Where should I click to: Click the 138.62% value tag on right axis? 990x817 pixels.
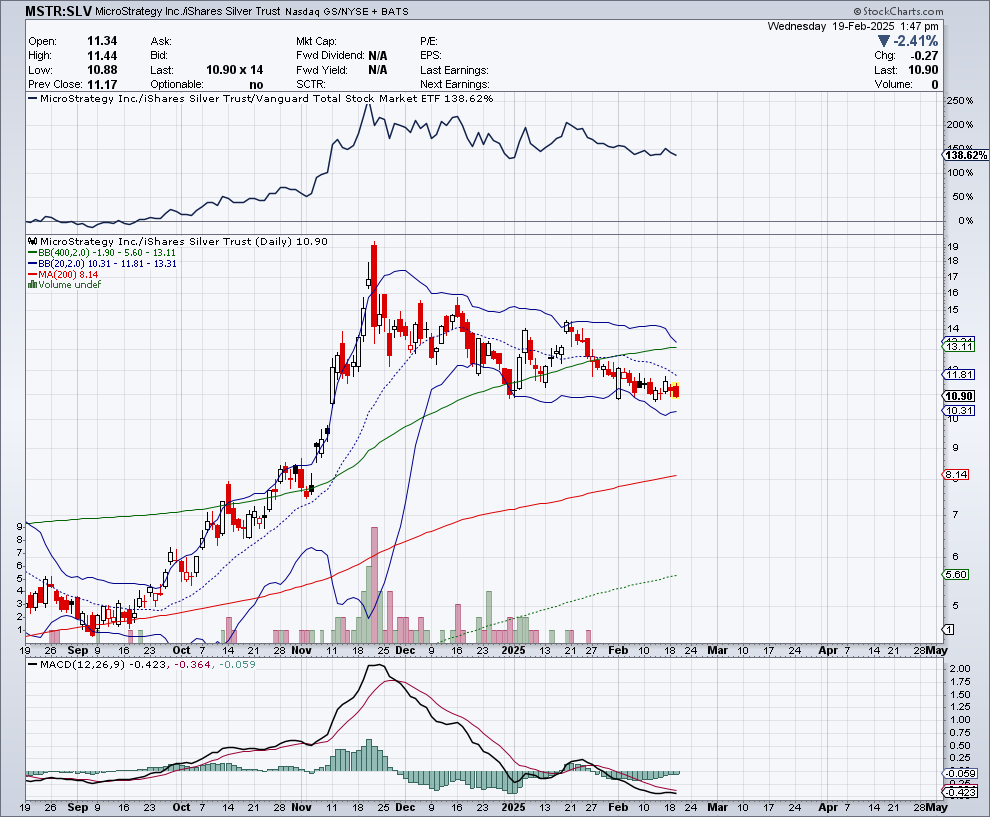coord(966,155)
